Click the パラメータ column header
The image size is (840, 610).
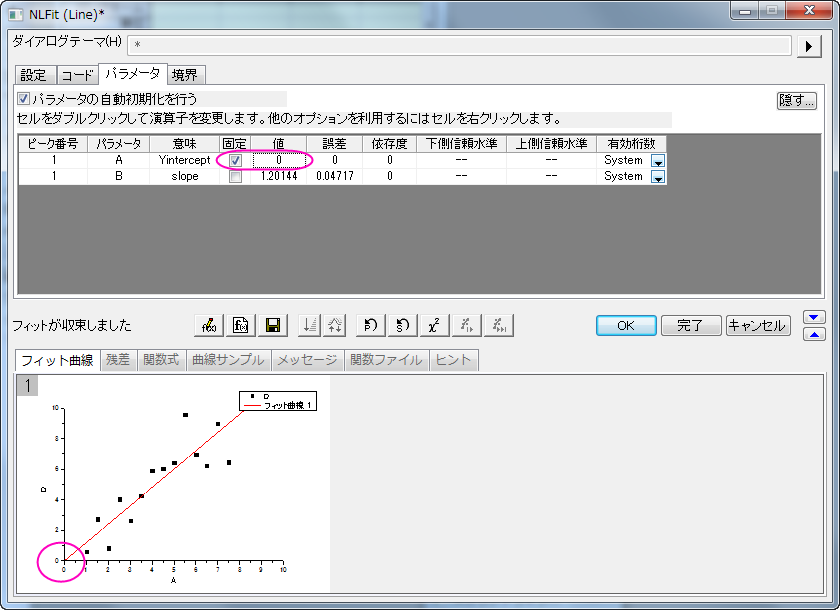(x=119, y=144)
